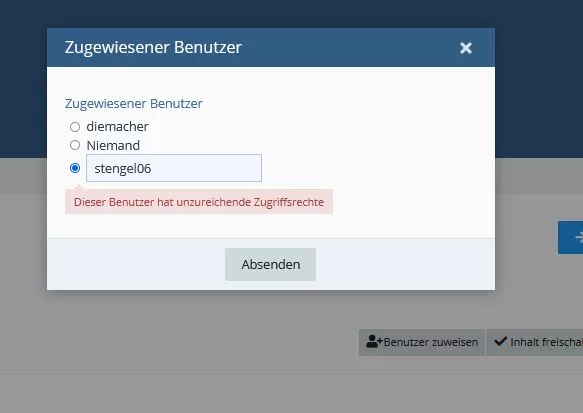The height and width of the screenshot is (413, 583).
Task: Click the user-plus icon in Benutzer zuweisen
Action: 374,341
